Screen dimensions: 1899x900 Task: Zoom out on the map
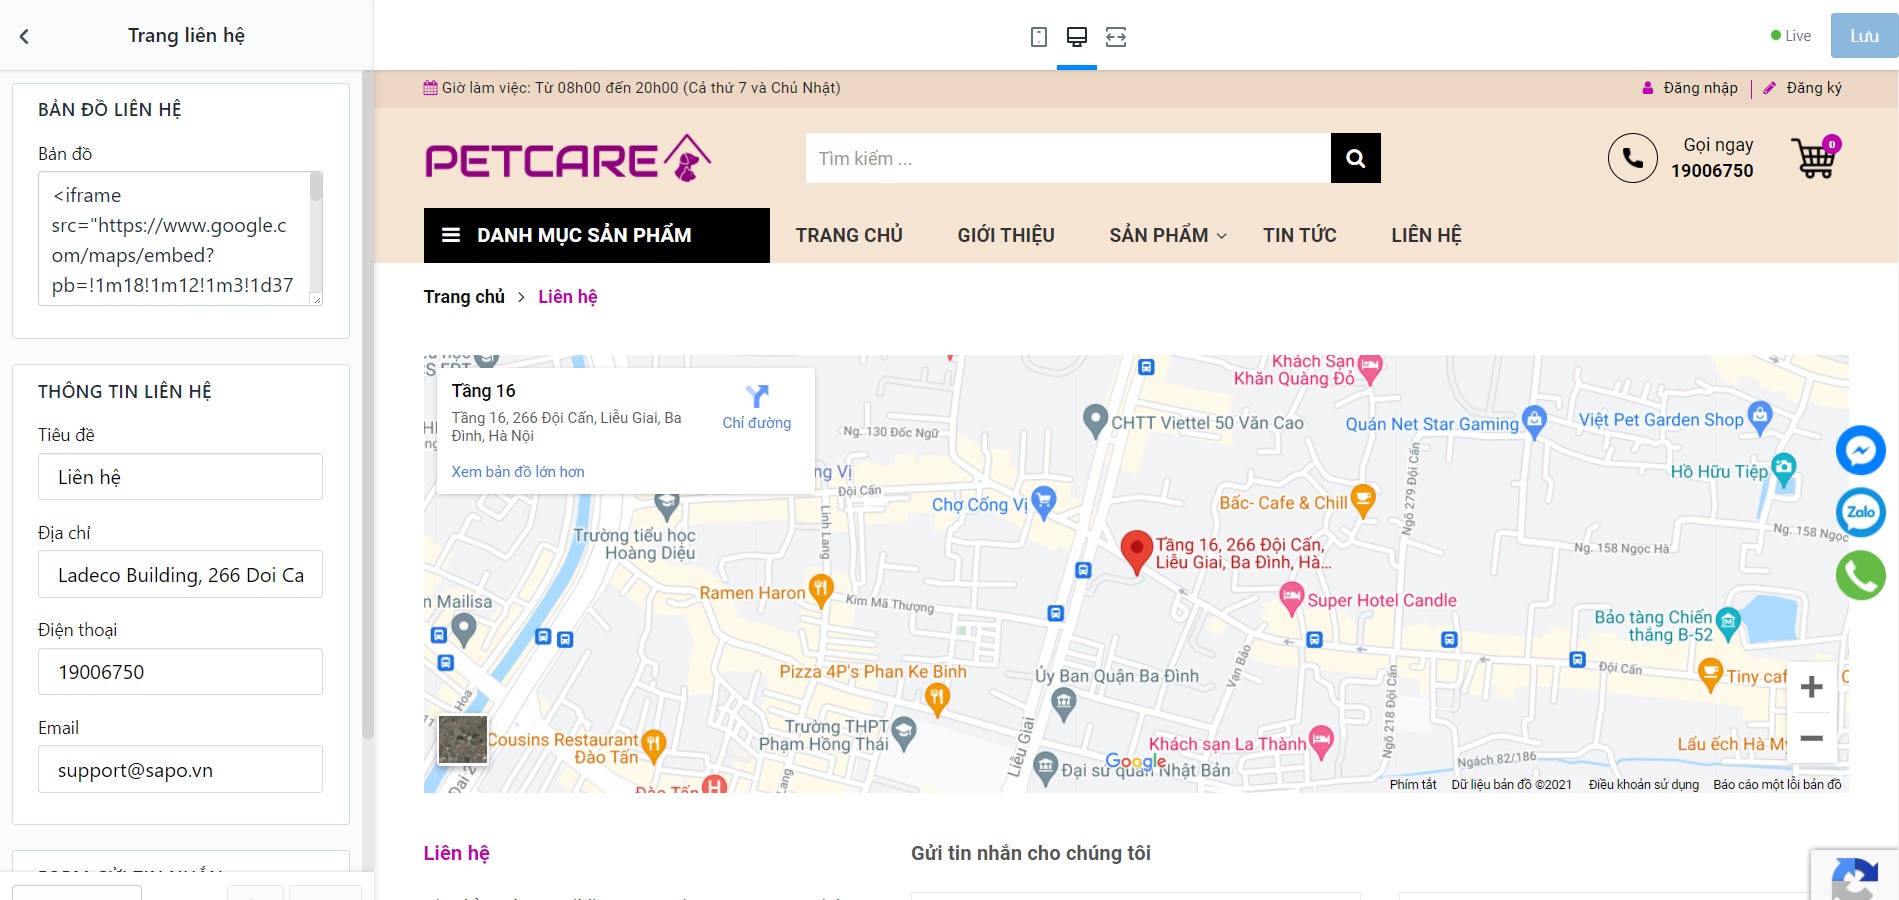(1812, 739)
